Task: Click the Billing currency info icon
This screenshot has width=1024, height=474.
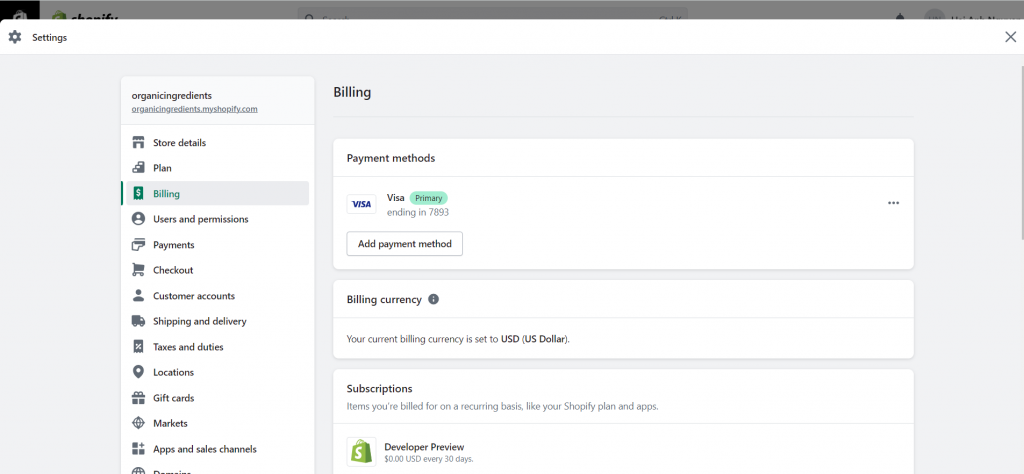Action: click(433, 299)
